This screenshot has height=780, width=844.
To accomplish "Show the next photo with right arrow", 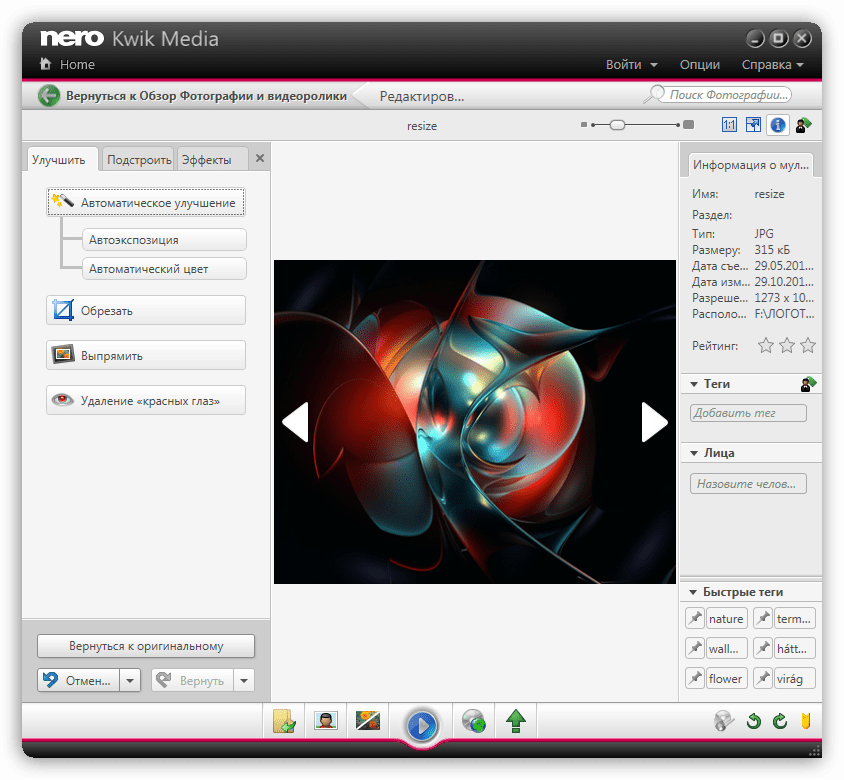I will (x=654, y=422).
